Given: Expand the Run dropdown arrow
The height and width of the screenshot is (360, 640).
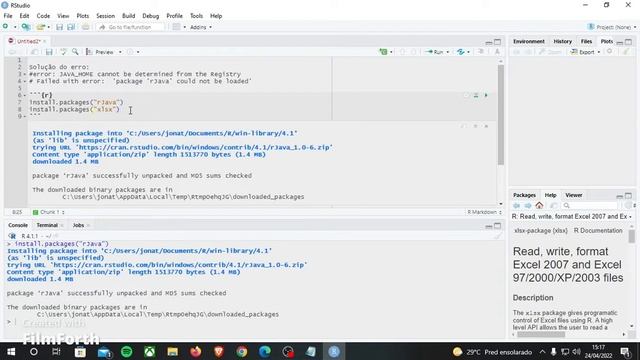Looking at the screenshot, I should 447,52.
